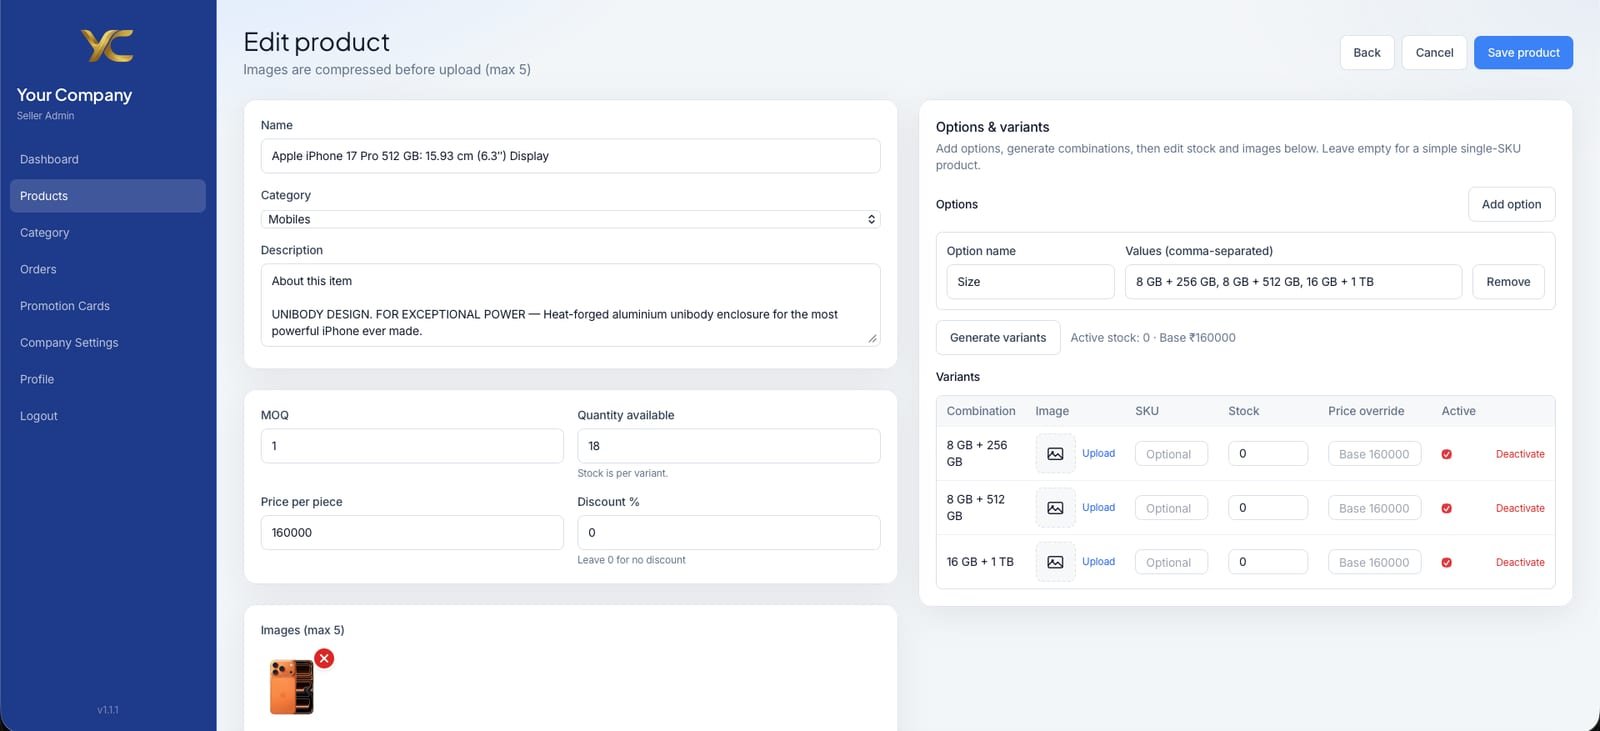1600x731 pixels.
Task: Open Category page in the sidebar
Action: point(108,233)
